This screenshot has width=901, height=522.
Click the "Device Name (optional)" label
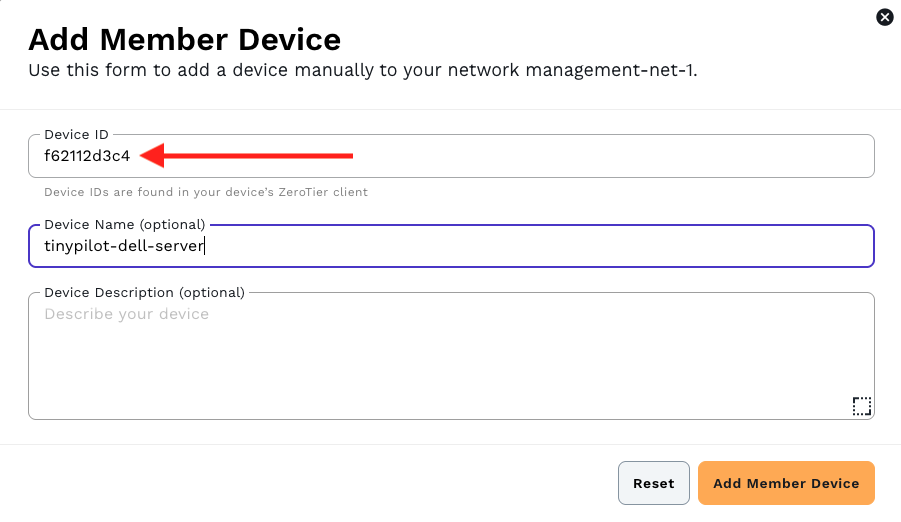(125, 224)
